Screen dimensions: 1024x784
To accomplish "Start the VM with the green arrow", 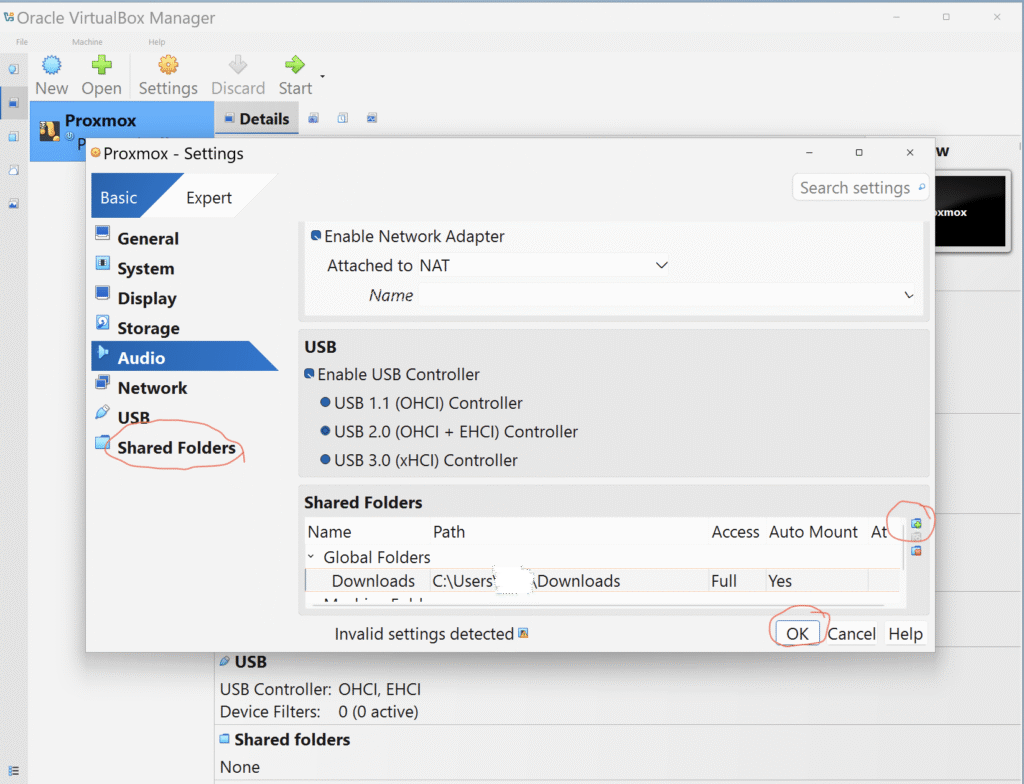I will (x=295, y=66).
